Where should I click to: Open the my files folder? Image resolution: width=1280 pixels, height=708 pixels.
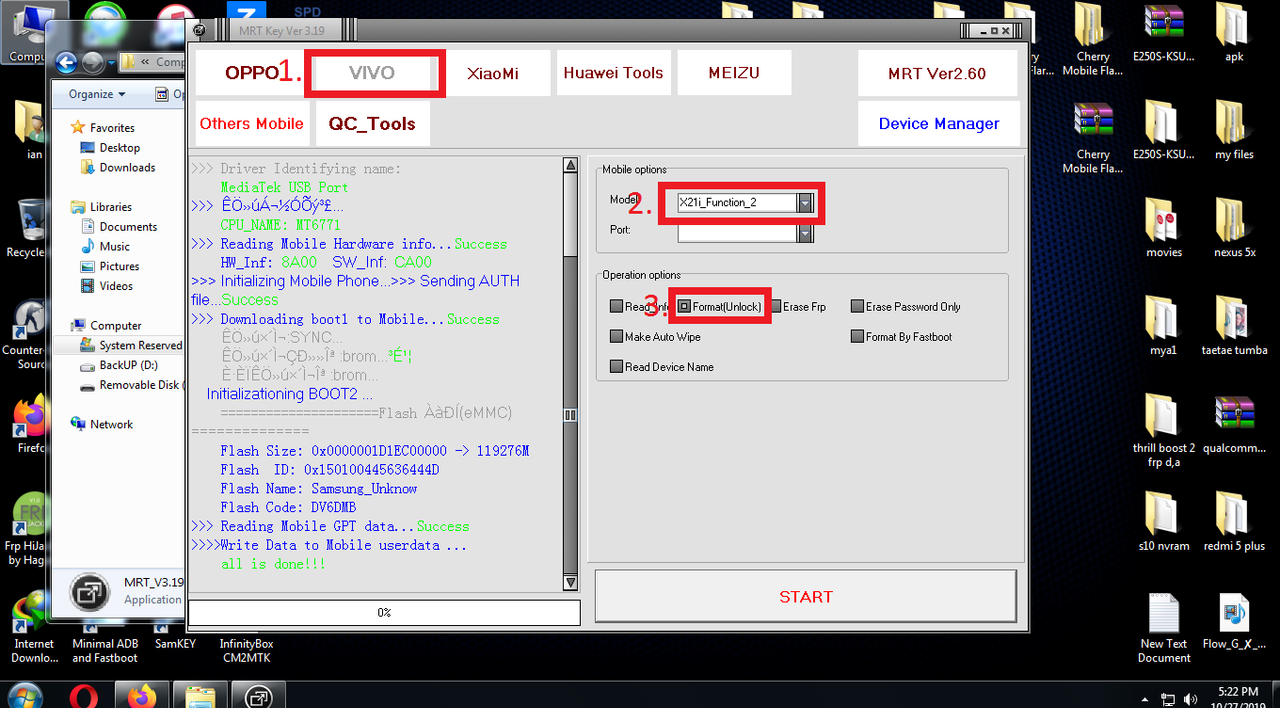point(1234,130)
